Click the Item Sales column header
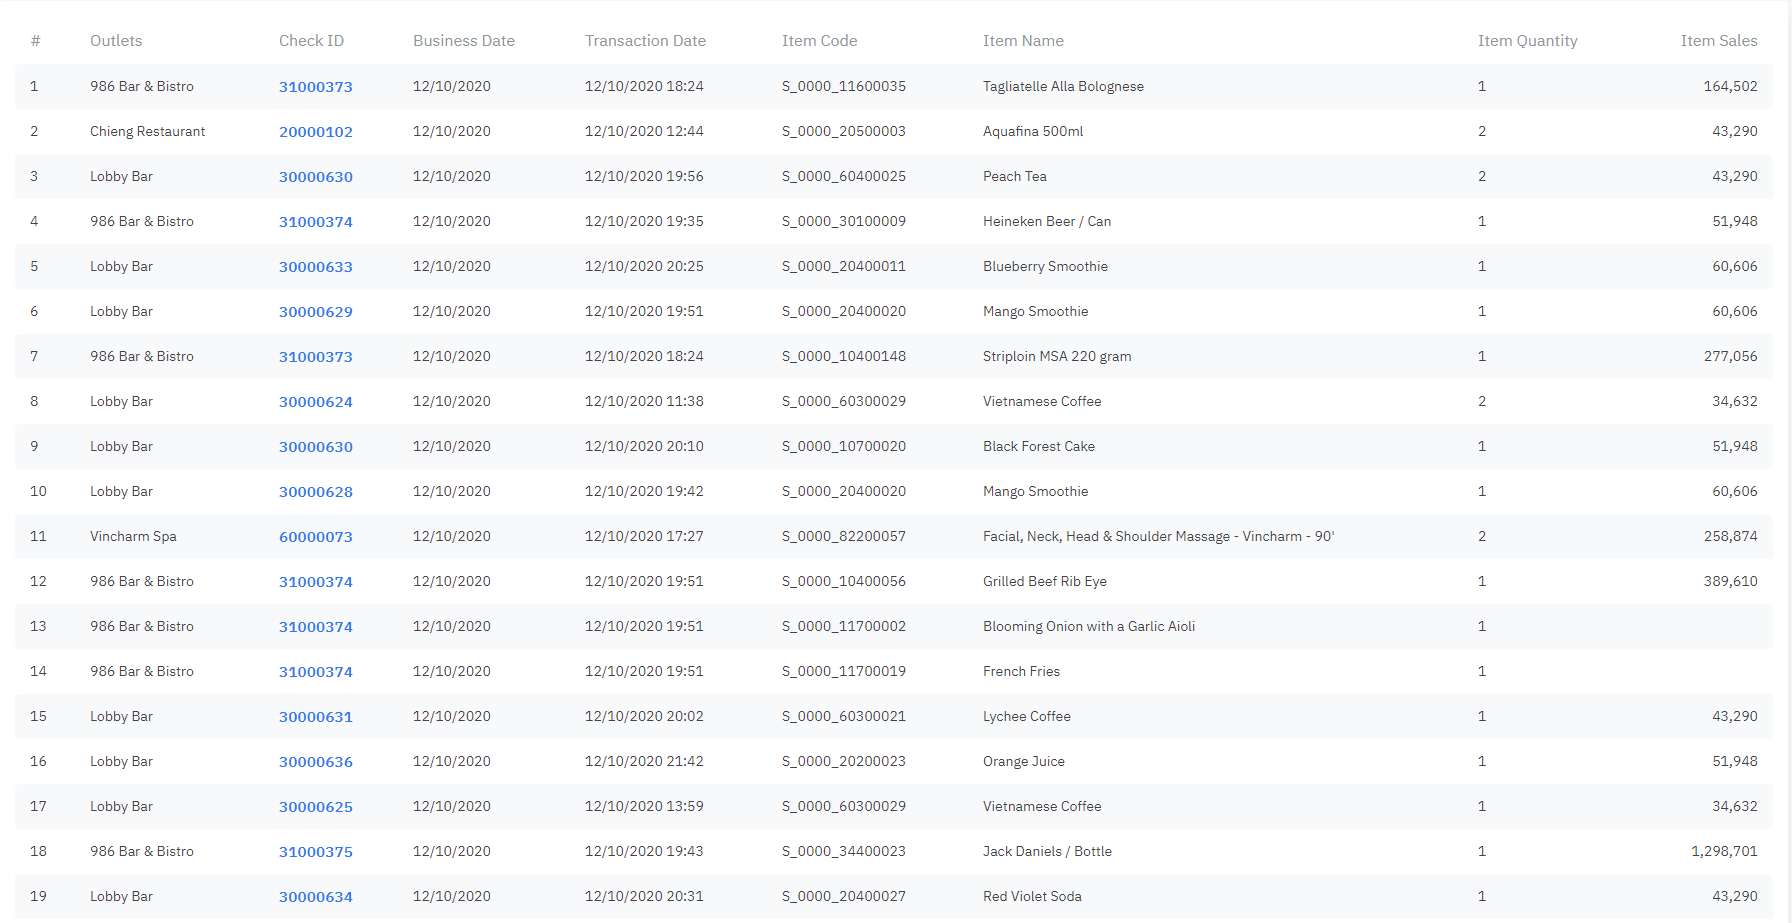The width and height of the screenshot is (1792, 923). (1718, 41)
